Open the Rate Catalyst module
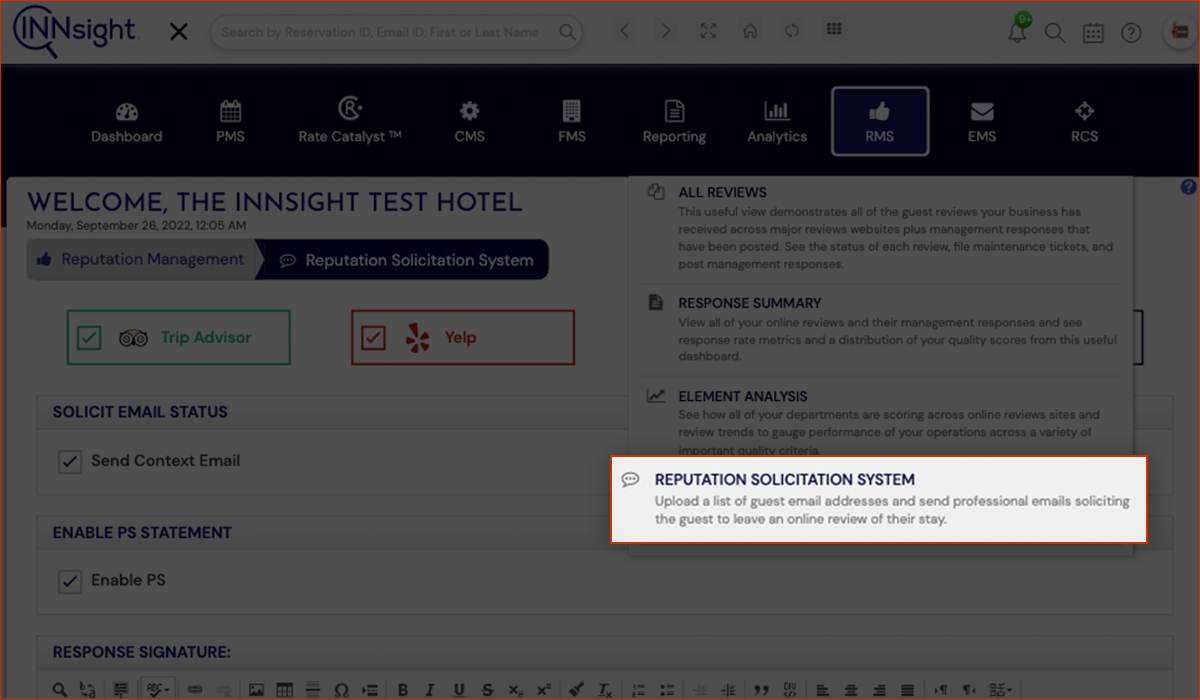The height and width of the screenshot is (700, 1200). coord(350,122)
